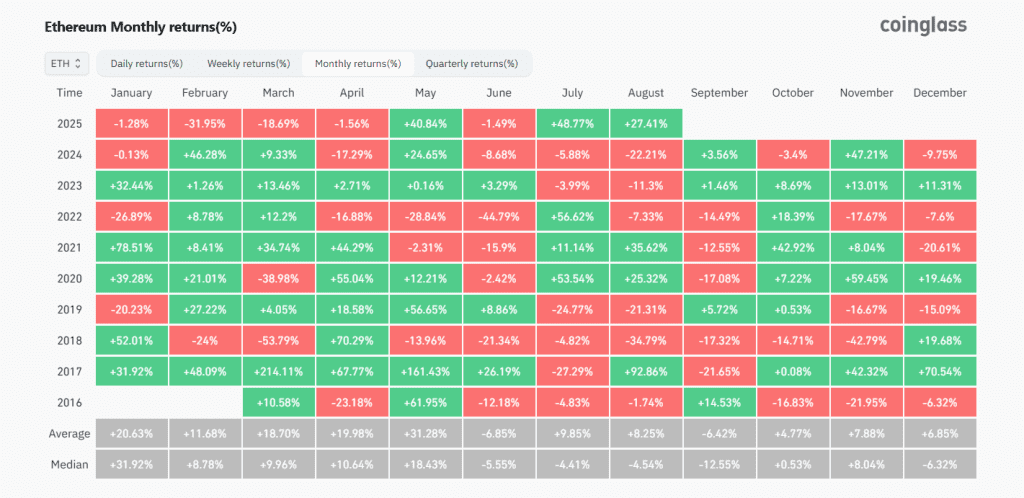1024x498 pixels.
Task: Switch to Weekly returns(%) tab
Action: click(x=249, y=64)
